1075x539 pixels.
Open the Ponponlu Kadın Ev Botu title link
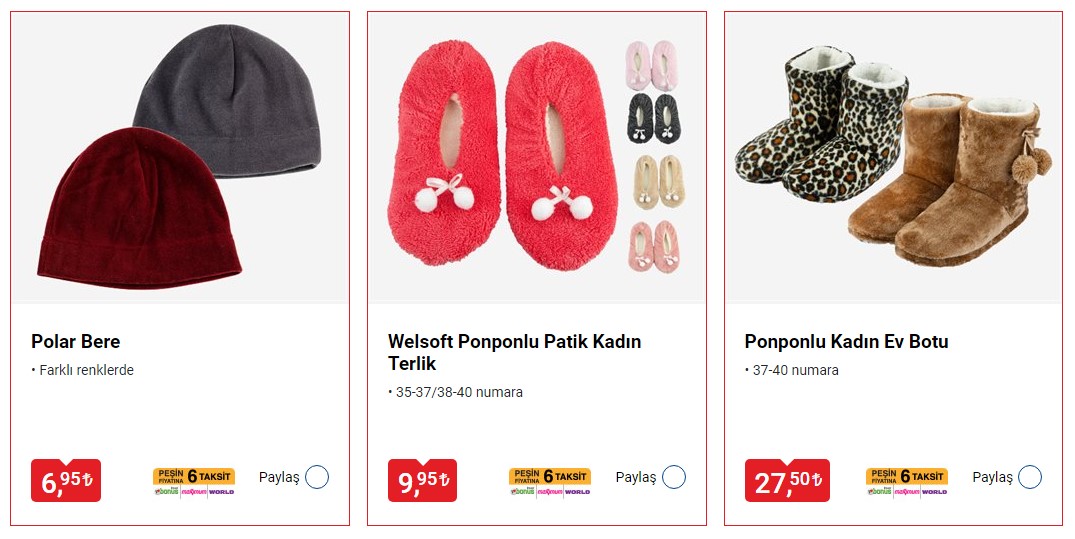tap(846, 342)
